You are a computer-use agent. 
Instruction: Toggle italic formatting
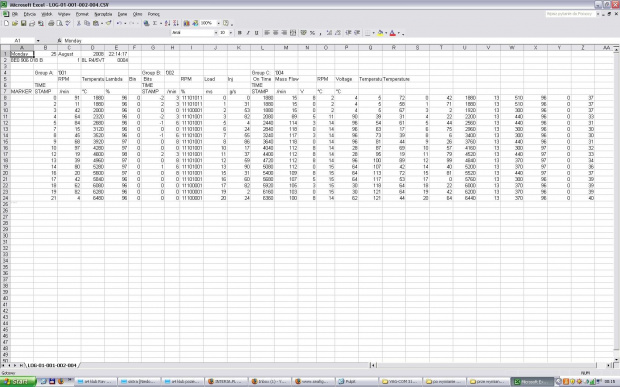[248, 33]
